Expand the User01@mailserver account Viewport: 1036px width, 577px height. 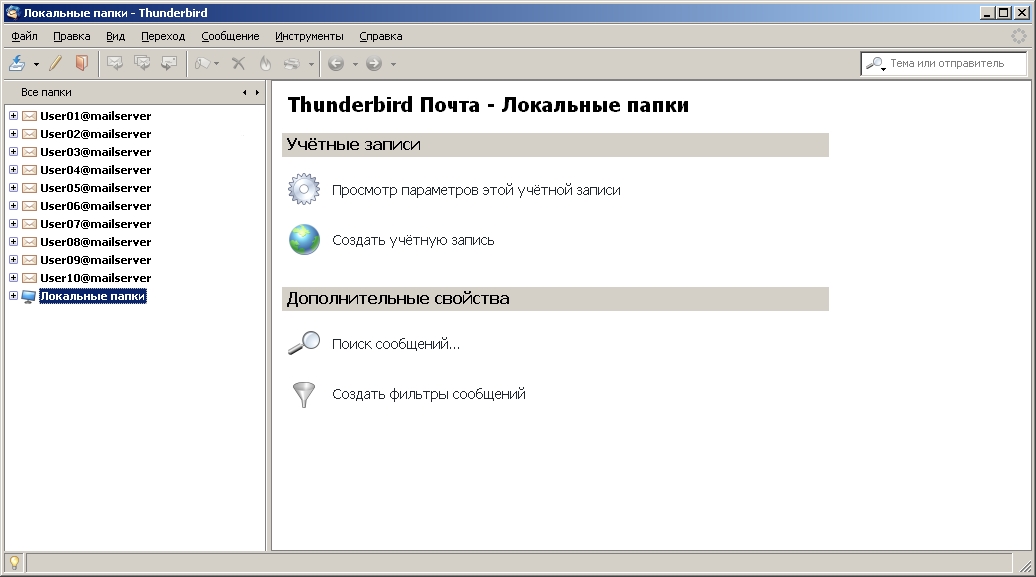pos(13,116)
